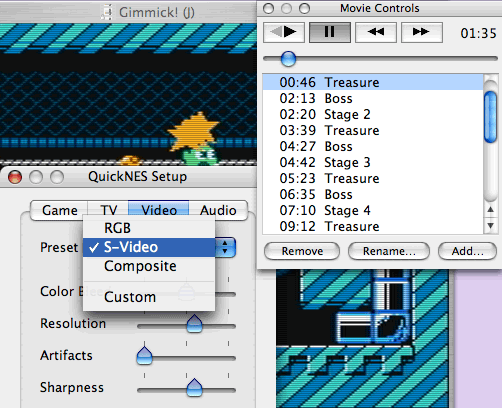
Task: Click the Rename... button
Action: pos(389,251)
